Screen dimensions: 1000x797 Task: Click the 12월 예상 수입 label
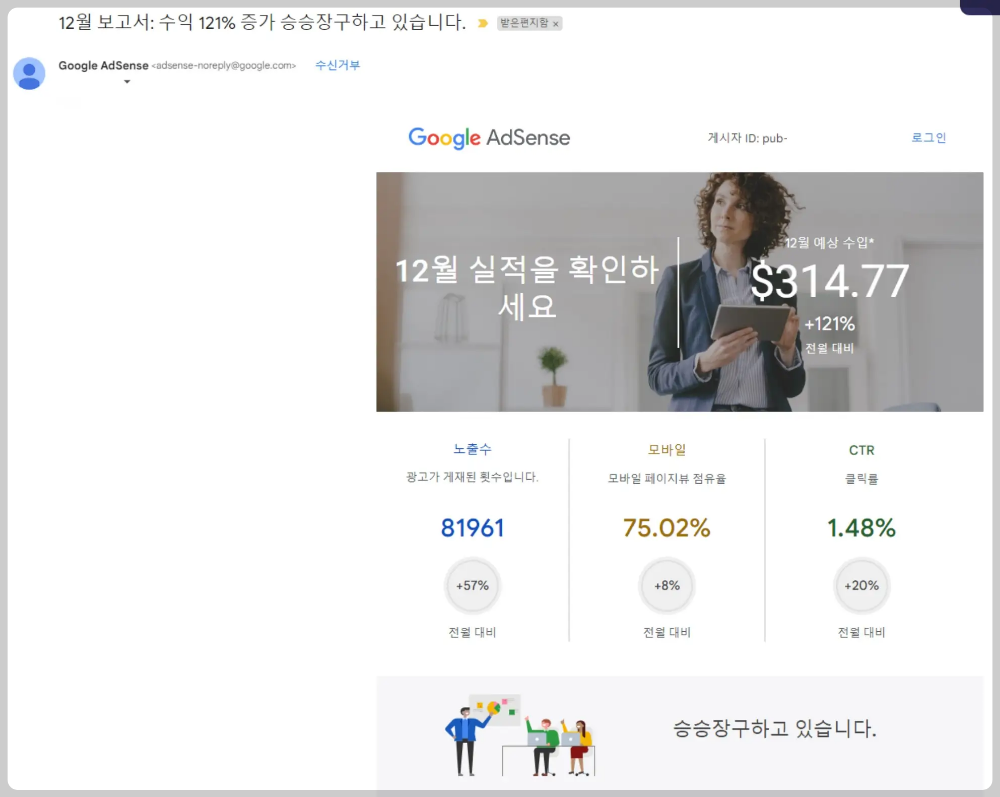(x=829, y=242)
